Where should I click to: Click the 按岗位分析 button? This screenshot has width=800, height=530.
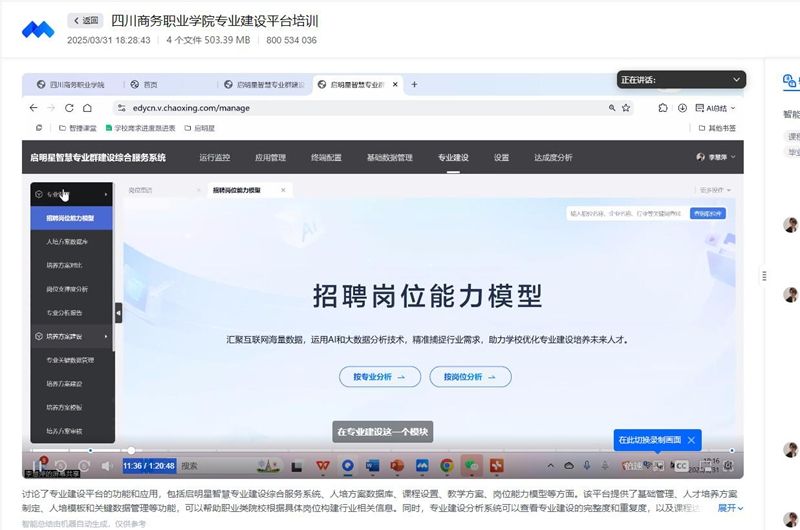(470, 377)
